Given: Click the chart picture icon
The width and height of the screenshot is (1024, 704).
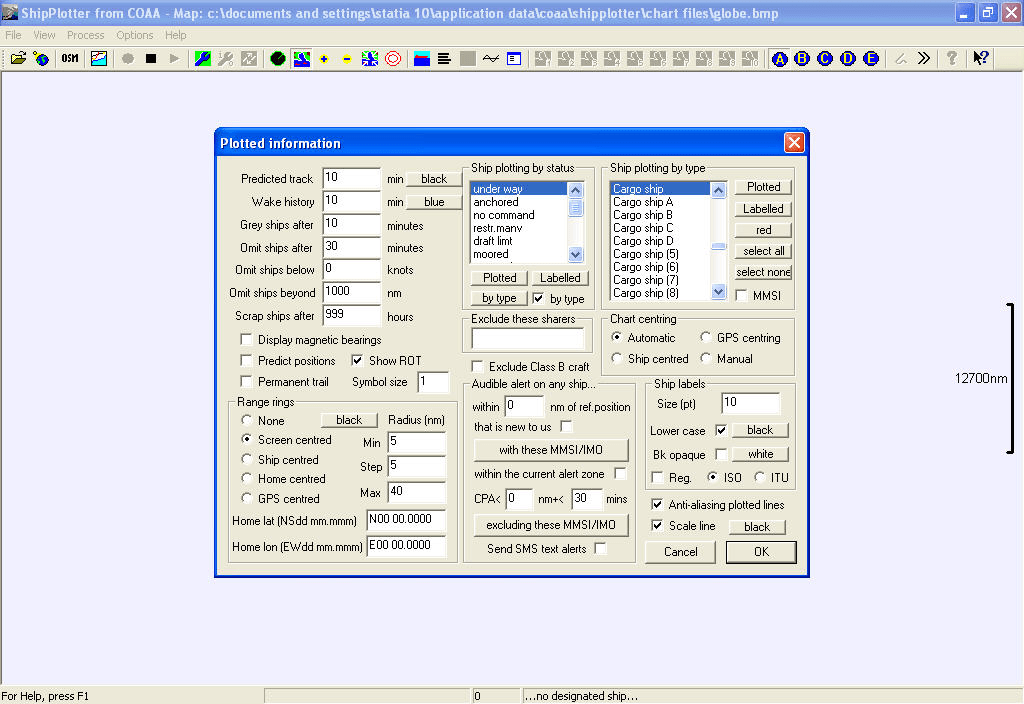Looking at the screenshot, I should click(x=99, y=59).
